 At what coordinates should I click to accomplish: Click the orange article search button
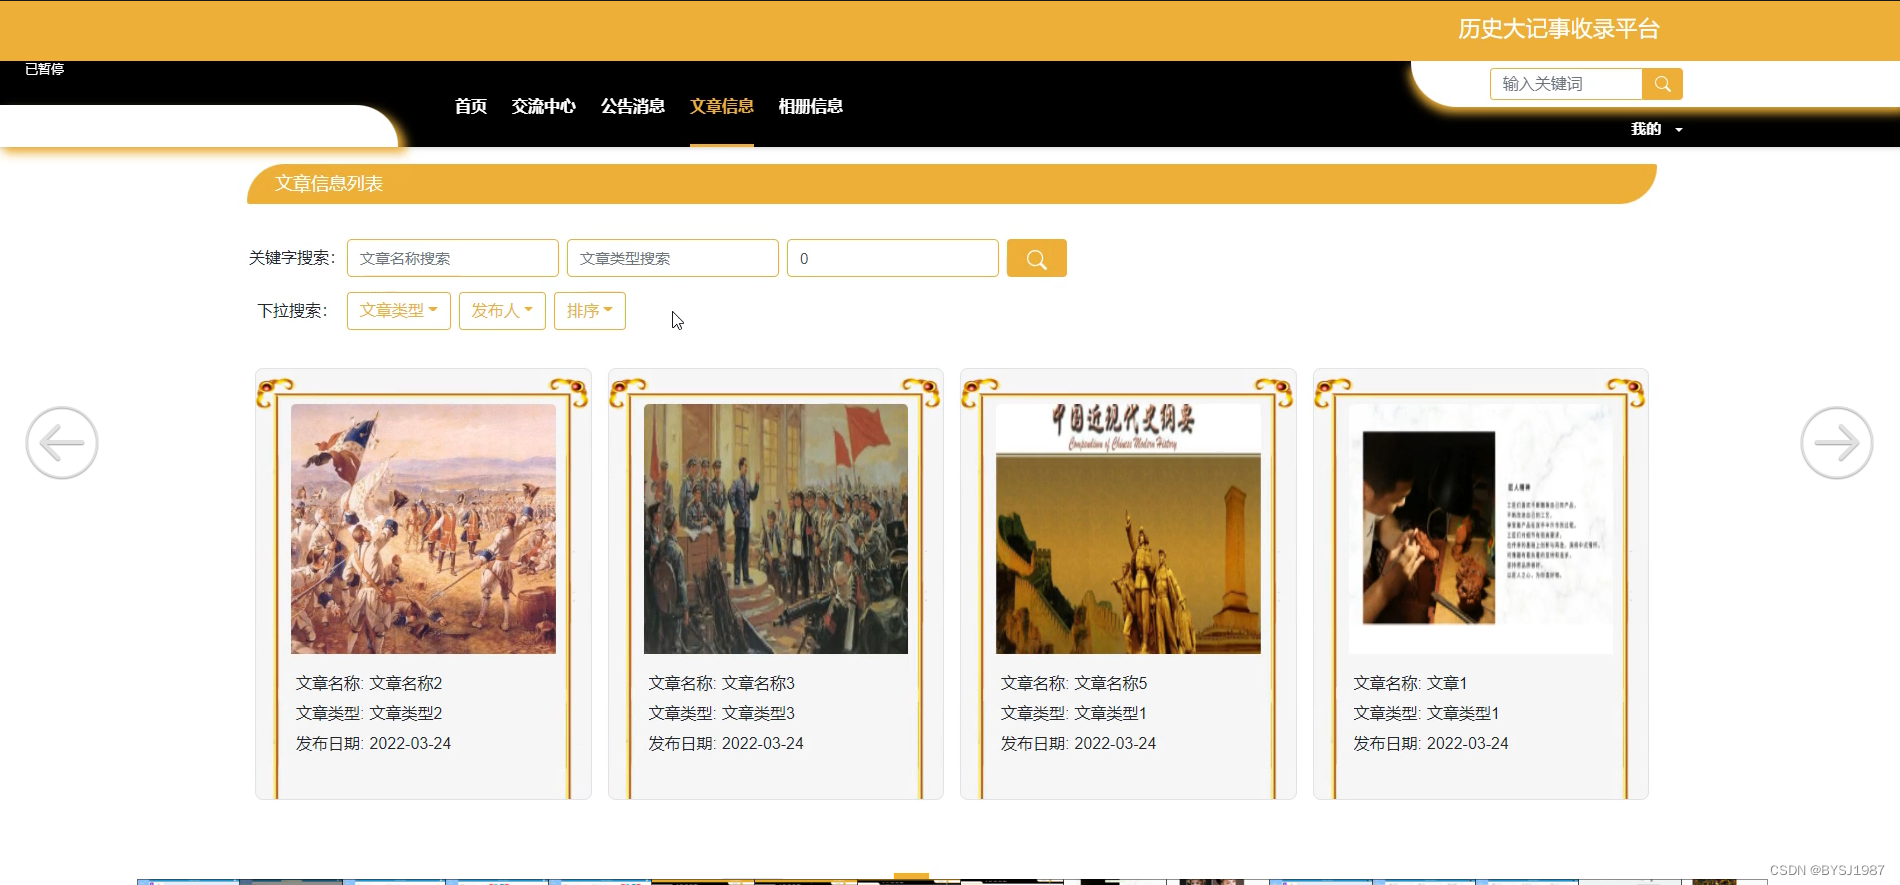pos(1036,258)
